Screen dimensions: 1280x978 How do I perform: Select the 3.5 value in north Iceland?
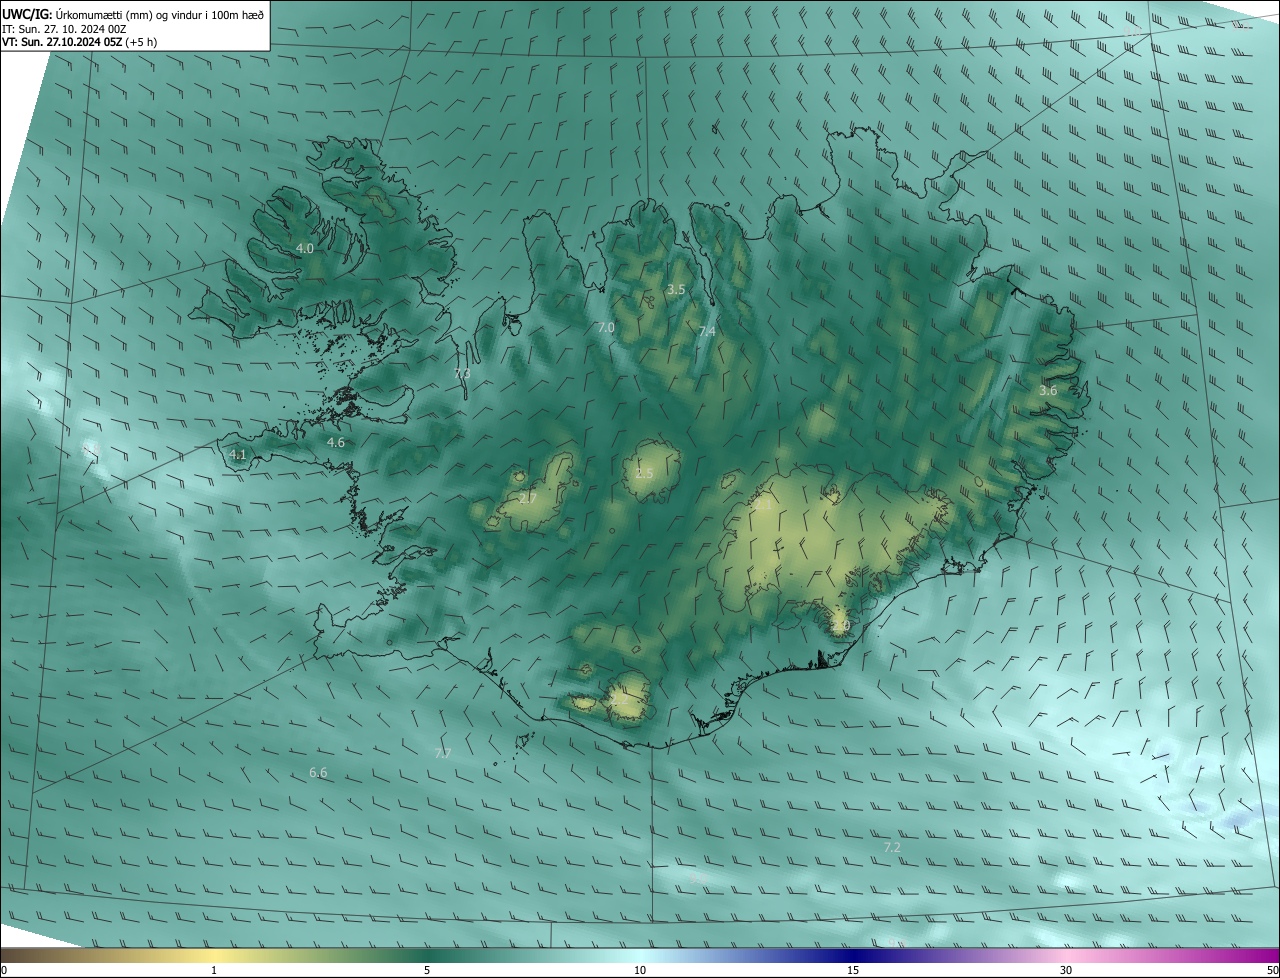[x=676, y=289]
